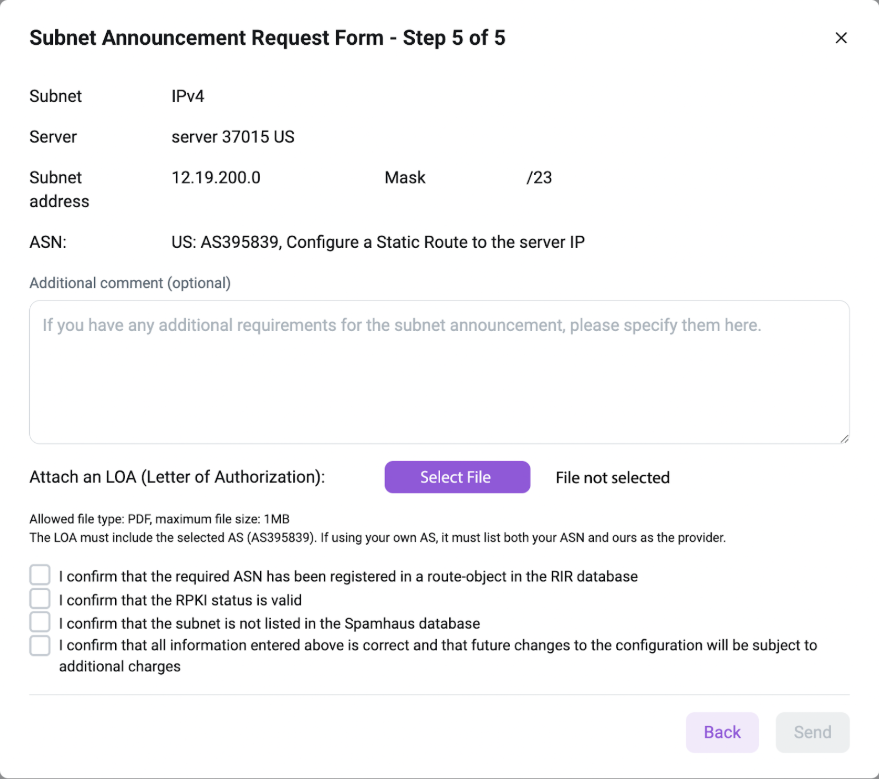Viewport: 879px width, 779px height.
Task: Grab the comment box resize handle
Action: tap(844, 438)
